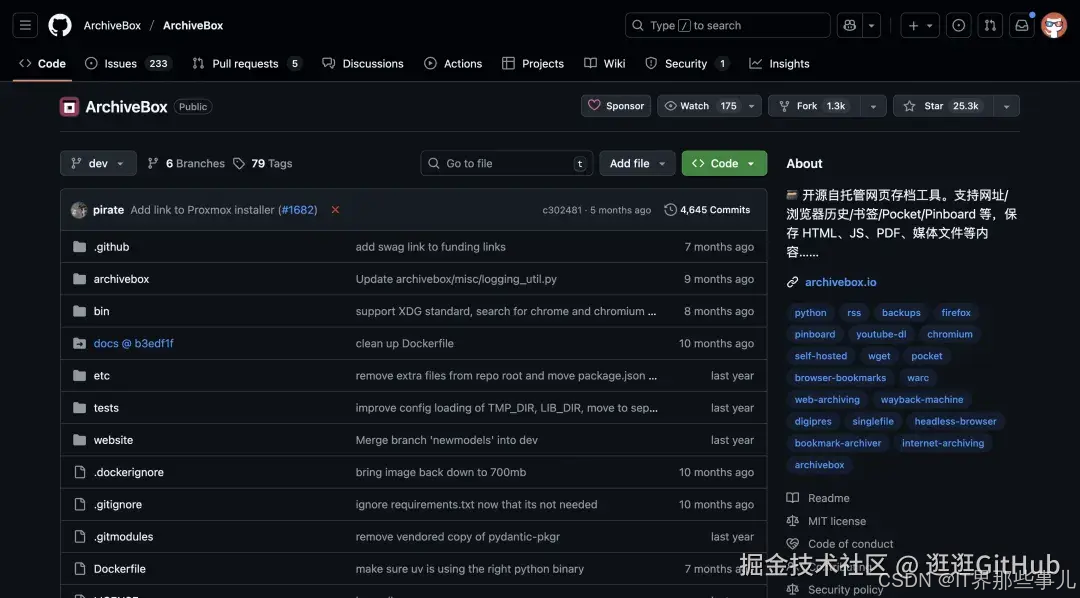1080x598 pixels.
Task: Open the Readme link in About
Action: coord(829,498)
